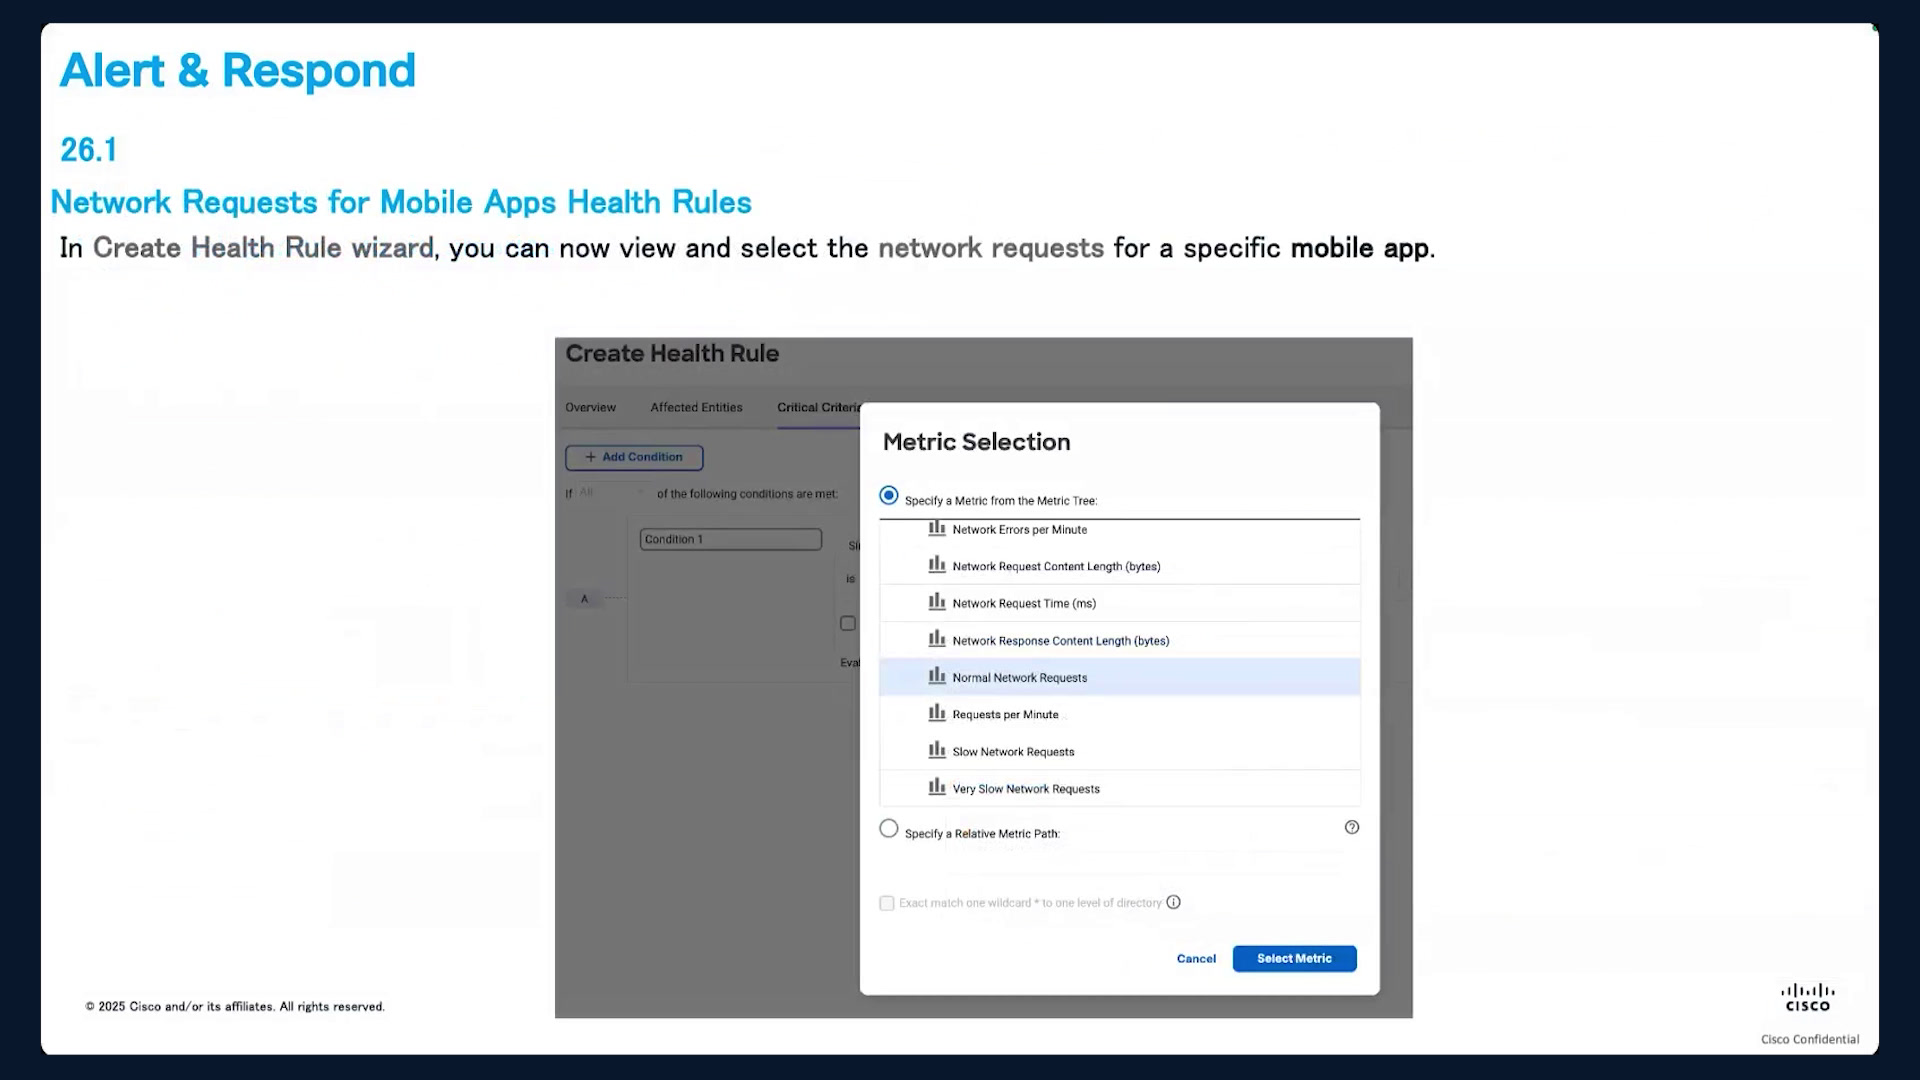The height and width of the screenshot is (1080, 1920).
Task: Click metric icon beside Normal Network Requests
Action: tap(937, 676)
